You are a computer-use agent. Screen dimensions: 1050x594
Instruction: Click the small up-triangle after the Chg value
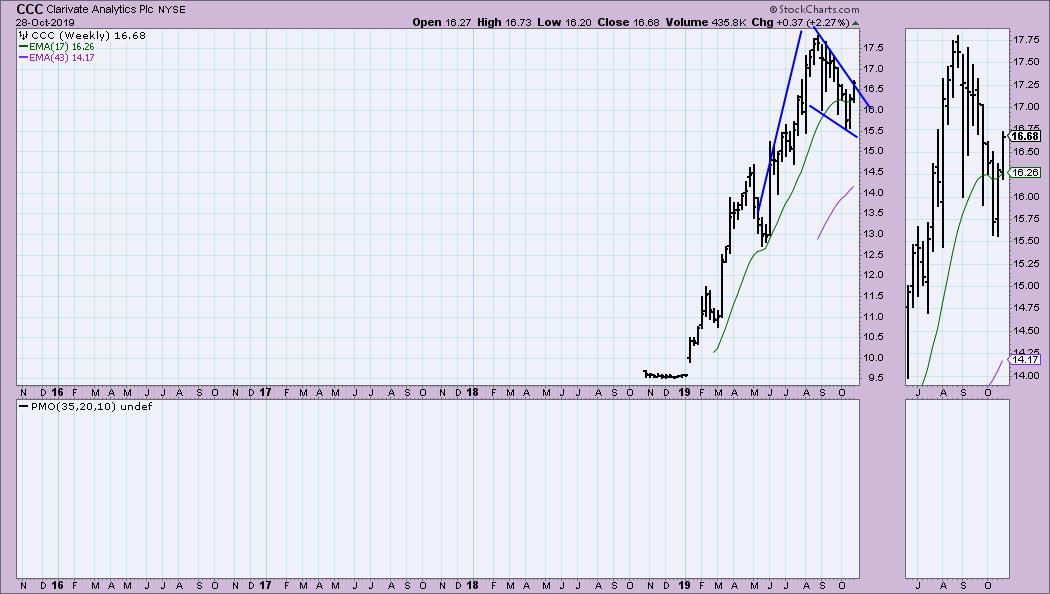(855, 23)
